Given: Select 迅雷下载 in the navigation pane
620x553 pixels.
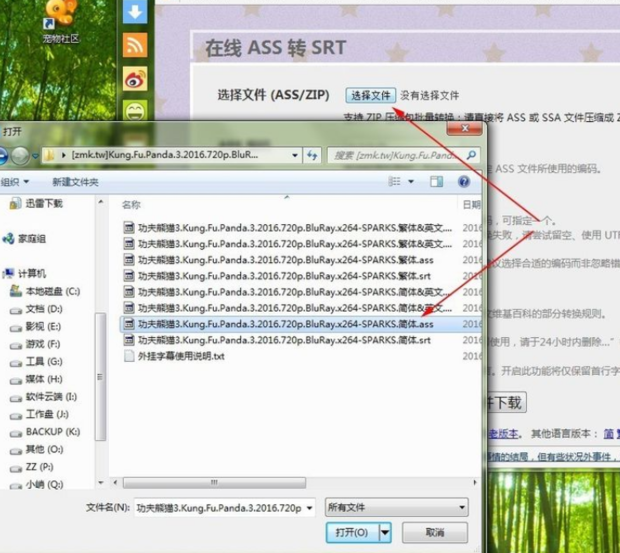Looking at the screenshot, I should pos(36,204).
